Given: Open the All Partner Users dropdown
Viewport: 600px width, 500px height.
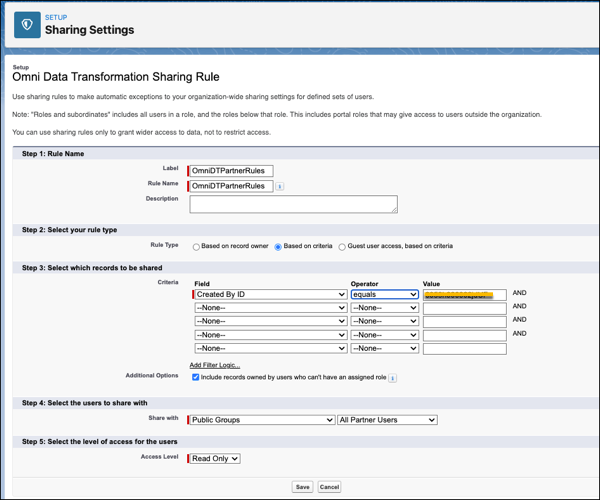Looking at the screenshot, I should point(387,420).
